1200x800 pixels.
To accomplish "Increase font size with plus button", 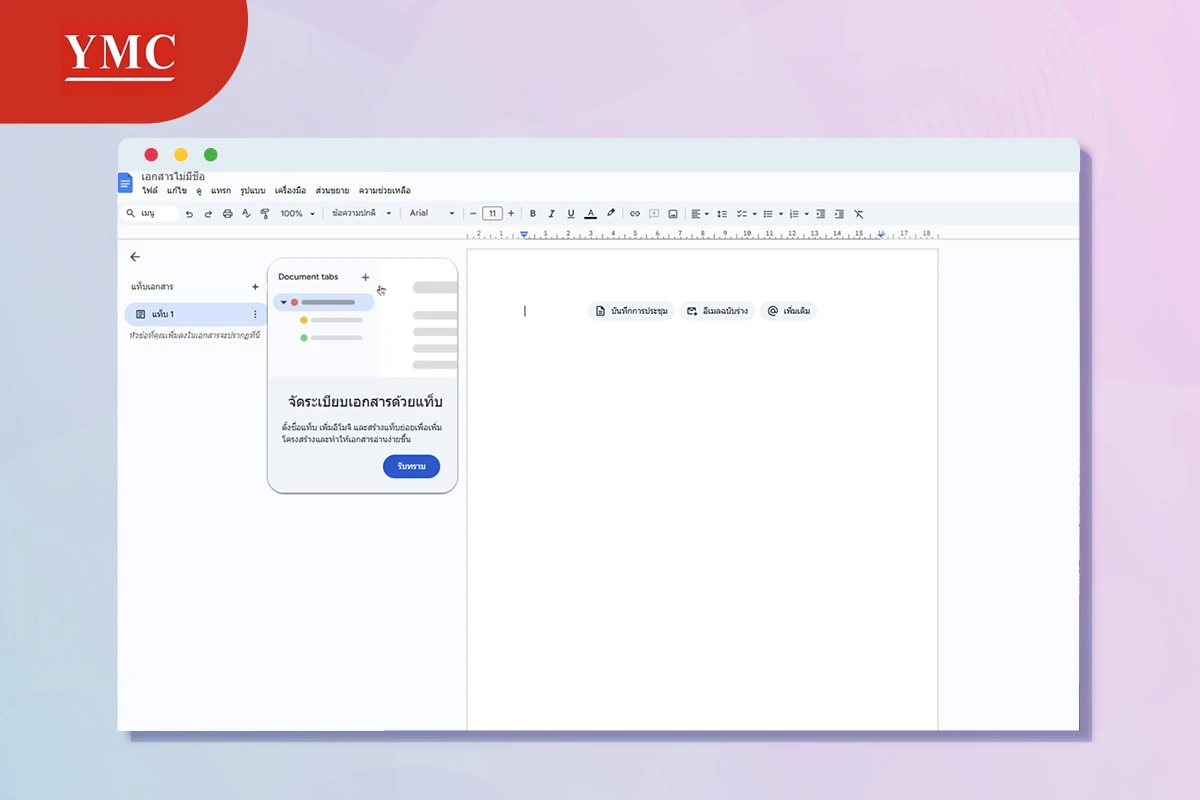I will (x=511, y=213).
